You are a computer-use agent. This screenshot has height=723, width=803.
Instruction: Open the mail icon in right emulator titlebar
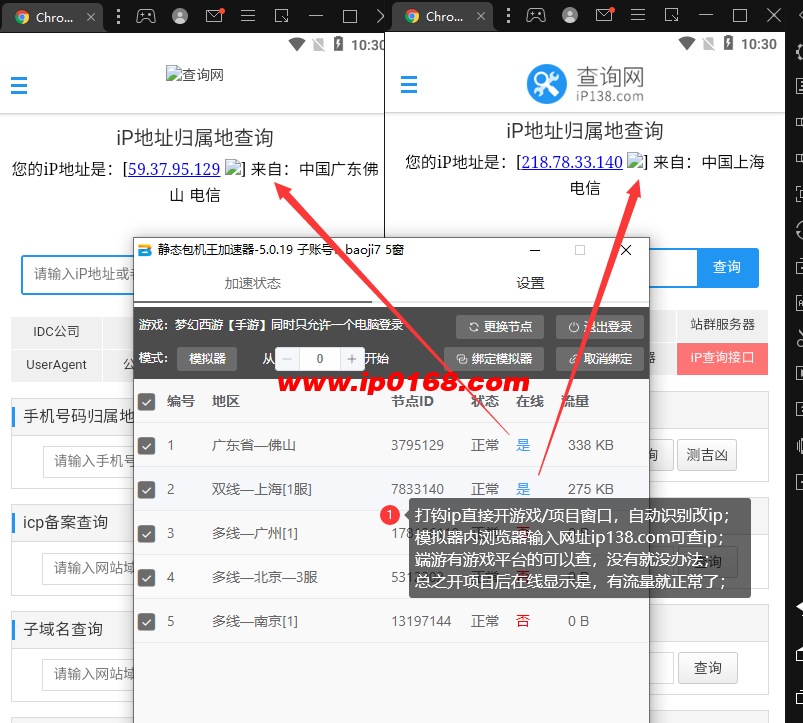tap(604, 15)
